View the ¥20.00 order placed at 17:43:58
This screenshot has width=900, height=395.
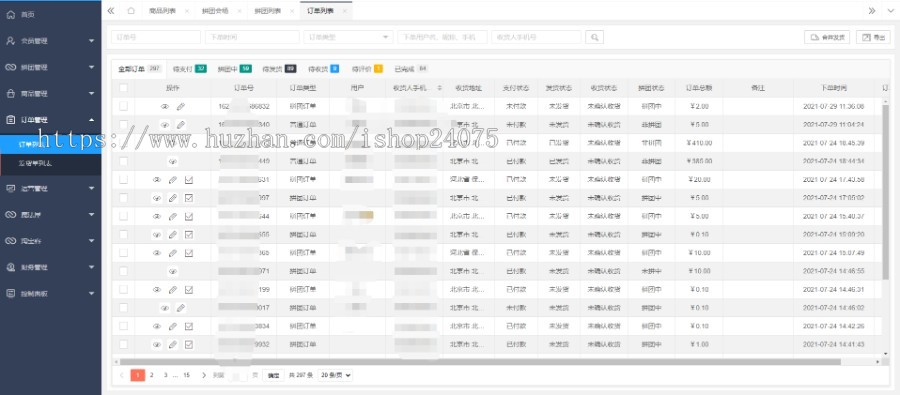[x=157, y=180]
